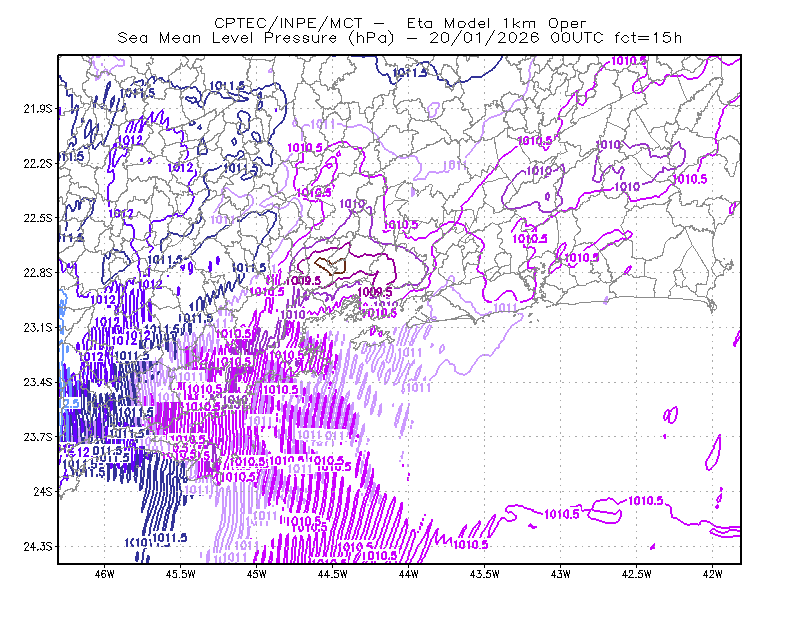Click the 23.1S latitude axis label

point(38,327)
